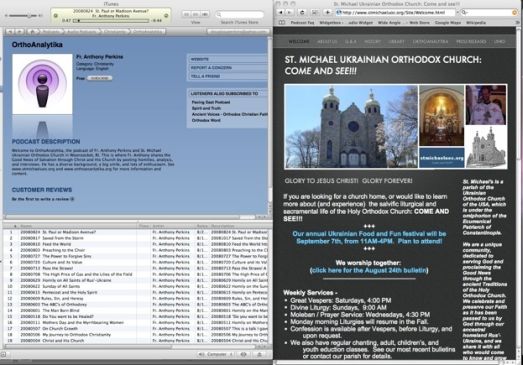The height and width of the screenshot is (365, 523).
Task: Go back in the iTunes Store
Action: coord(10,32)
